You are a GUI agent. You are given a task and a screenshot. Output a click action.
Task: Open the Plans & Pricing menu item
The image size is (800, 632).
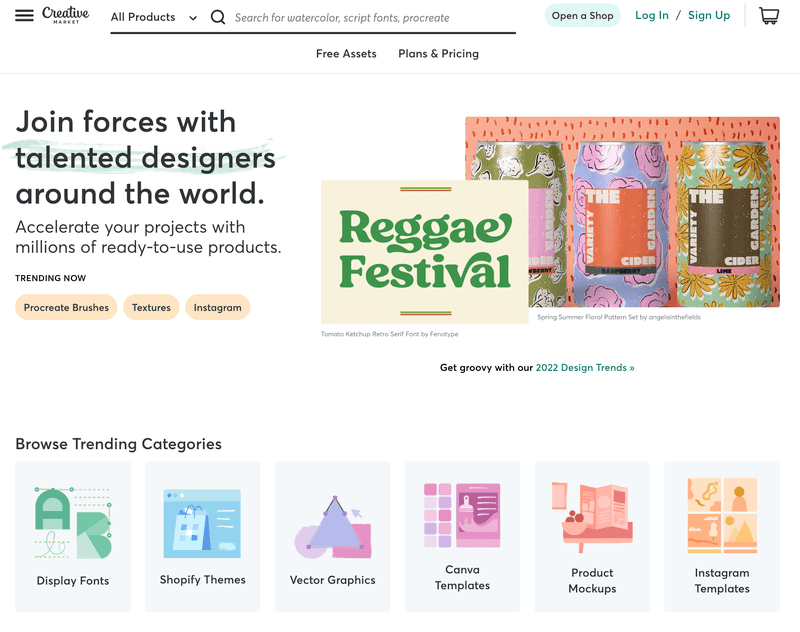coord(438,54)
